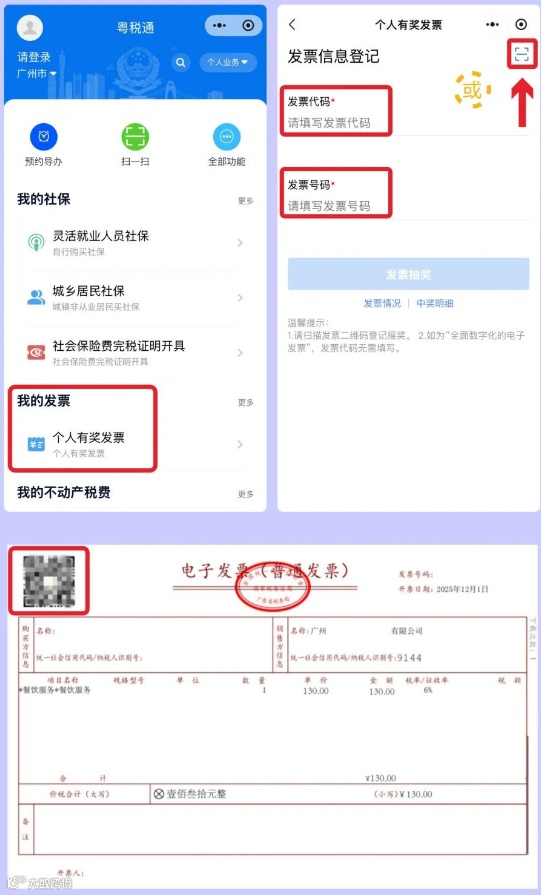Open the 广州市 city selector

pos(37,74)
